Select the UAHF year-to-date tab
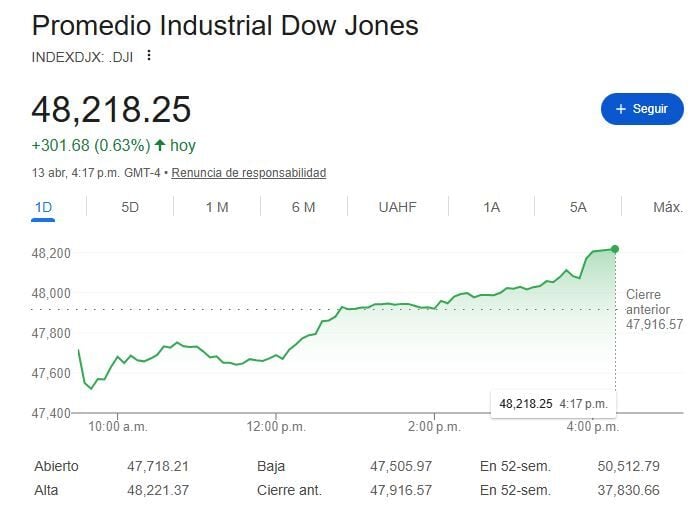Viewport: 694px width, 530px height. (397, 207)
